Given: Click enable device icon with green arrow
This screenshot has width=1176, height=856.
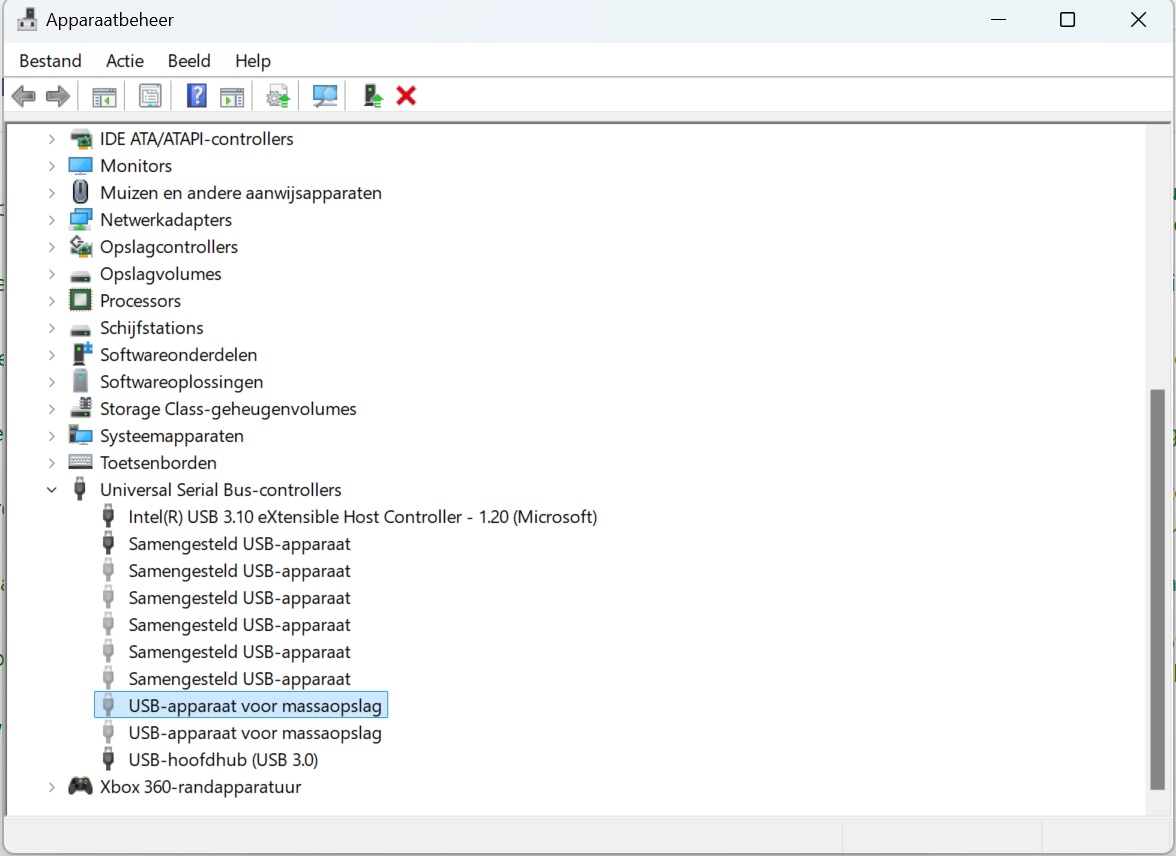Looking at the screenshot, I should (x=373, y=96).
